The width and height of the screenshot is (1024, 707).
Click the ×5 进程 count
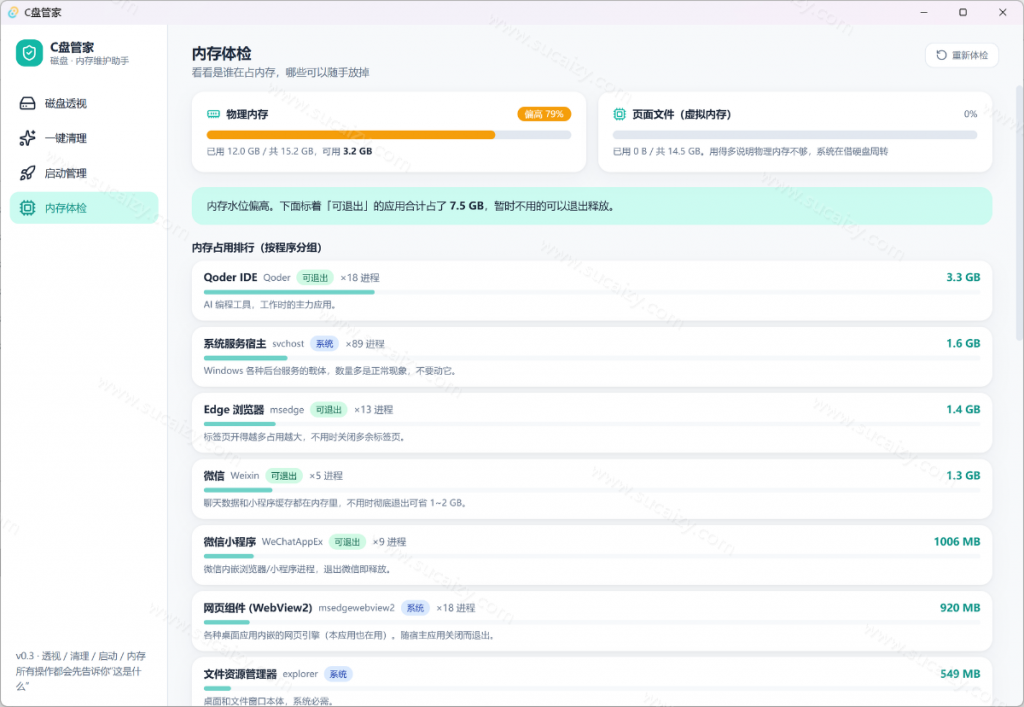click(x=326, y=475)
